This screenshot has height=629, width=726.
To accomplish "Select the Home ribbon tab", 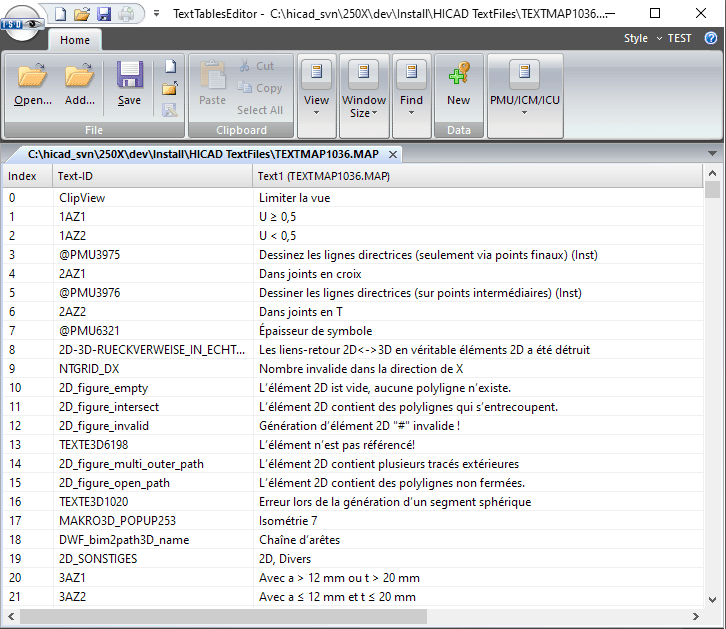I will (x=75, y=41).
